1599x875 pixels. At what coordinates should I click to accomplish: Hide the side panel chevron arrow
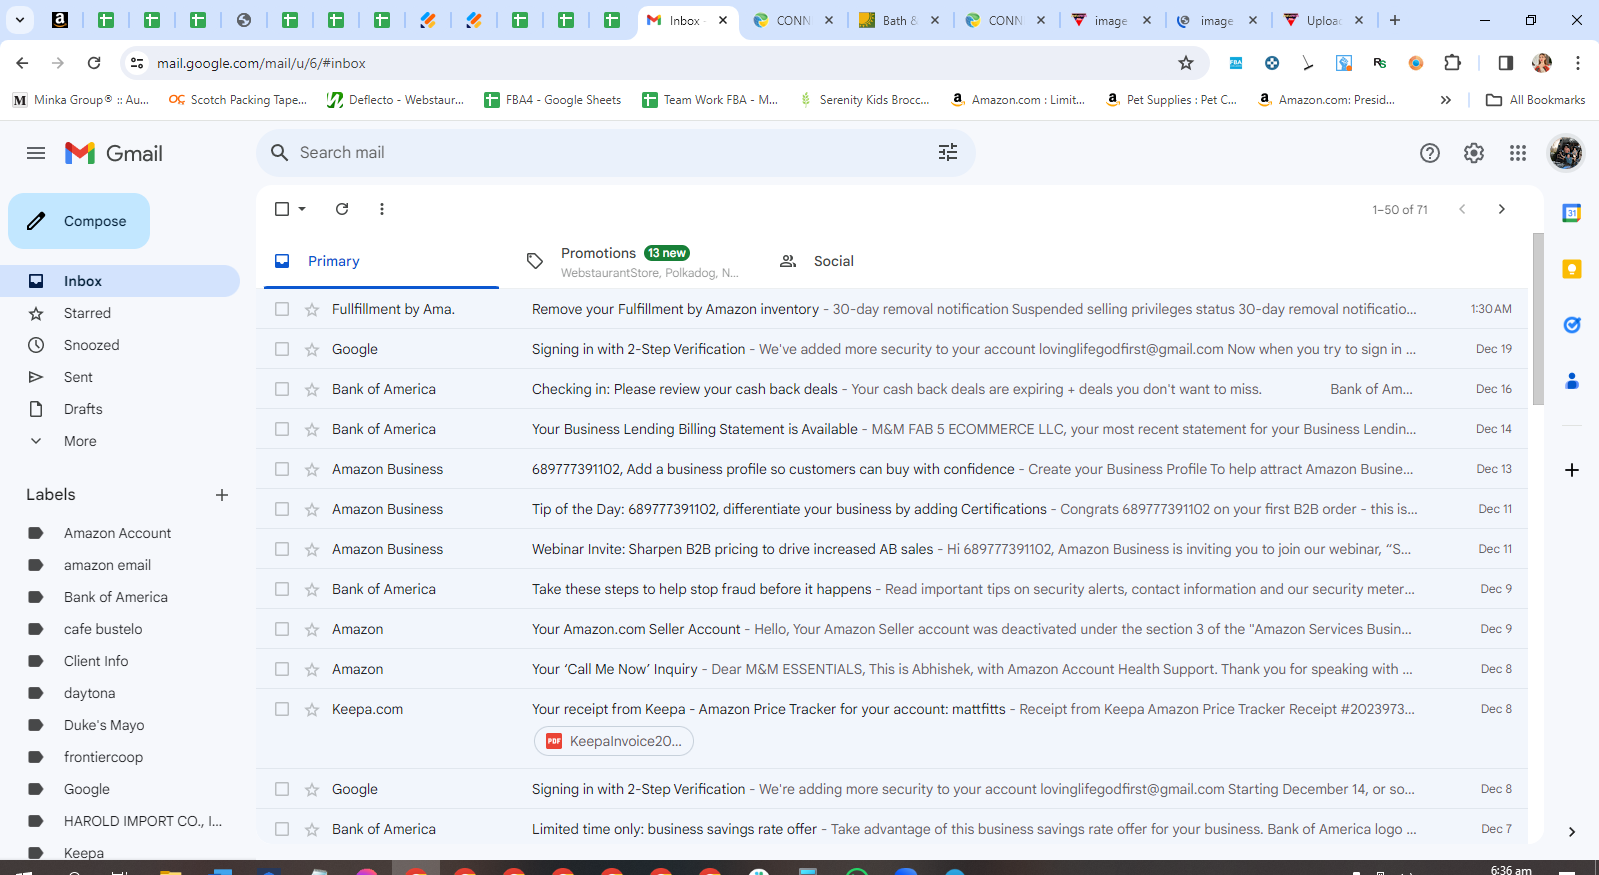1572,832
